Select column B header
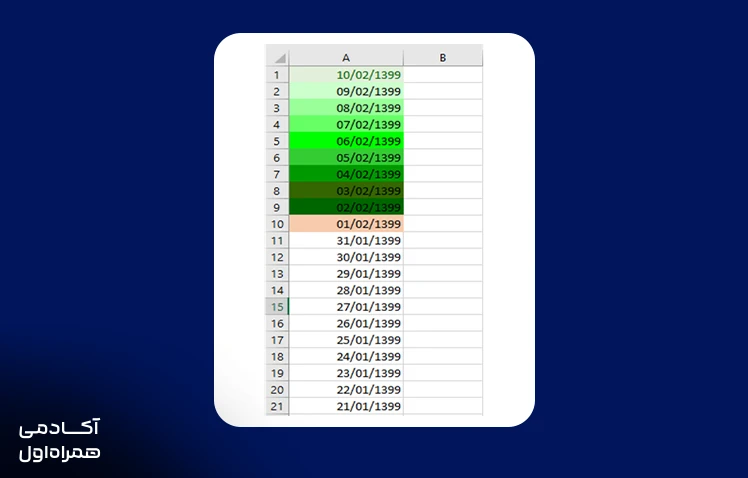The height and width of the screenshot is (478, 748). click(443, 57)
